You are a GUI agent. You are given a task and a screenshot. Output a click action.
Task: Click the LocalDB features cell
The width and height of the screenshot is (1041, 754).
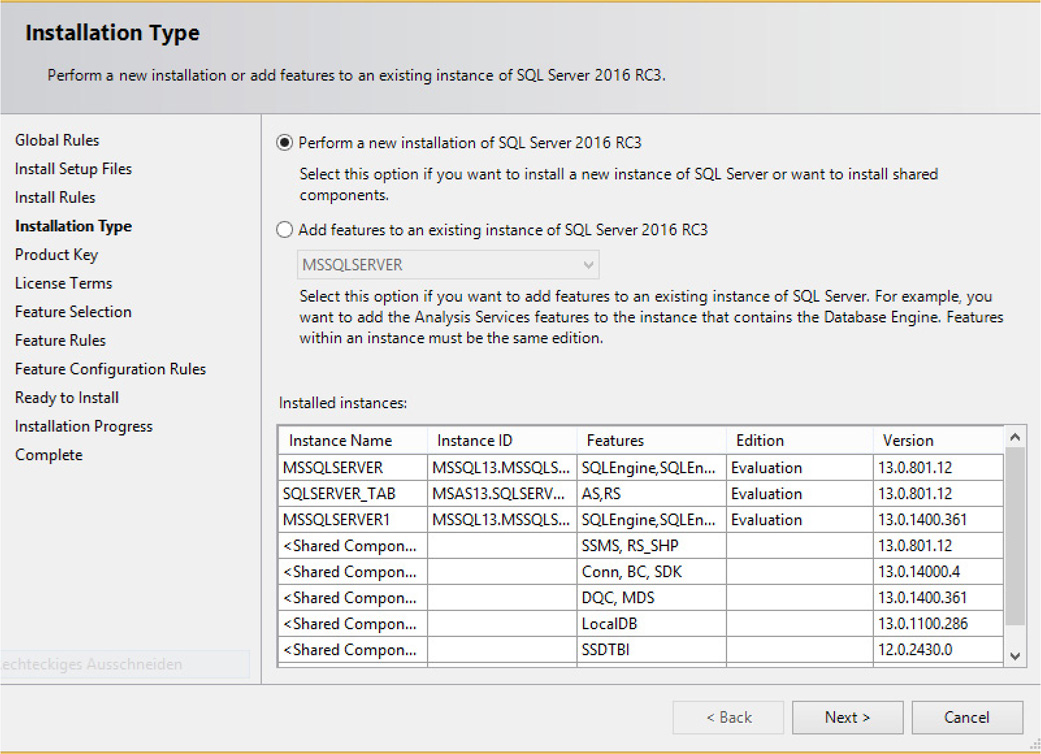[x=652, y=623]
